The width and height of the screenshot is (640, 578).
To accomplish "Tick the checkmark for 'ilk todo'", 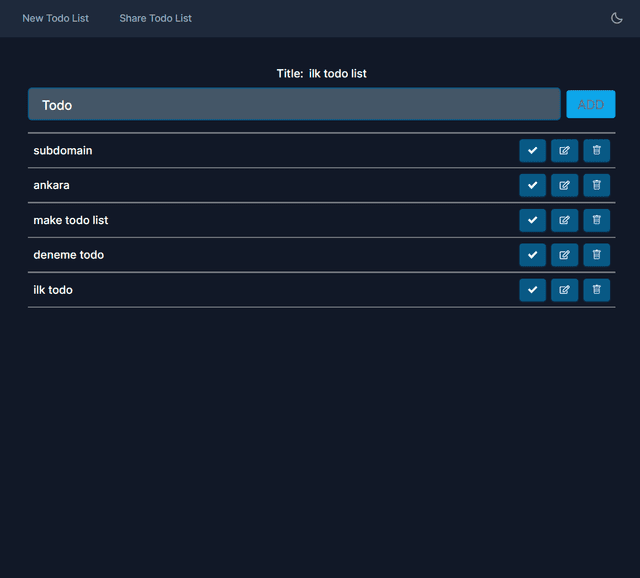I will 532,290.
